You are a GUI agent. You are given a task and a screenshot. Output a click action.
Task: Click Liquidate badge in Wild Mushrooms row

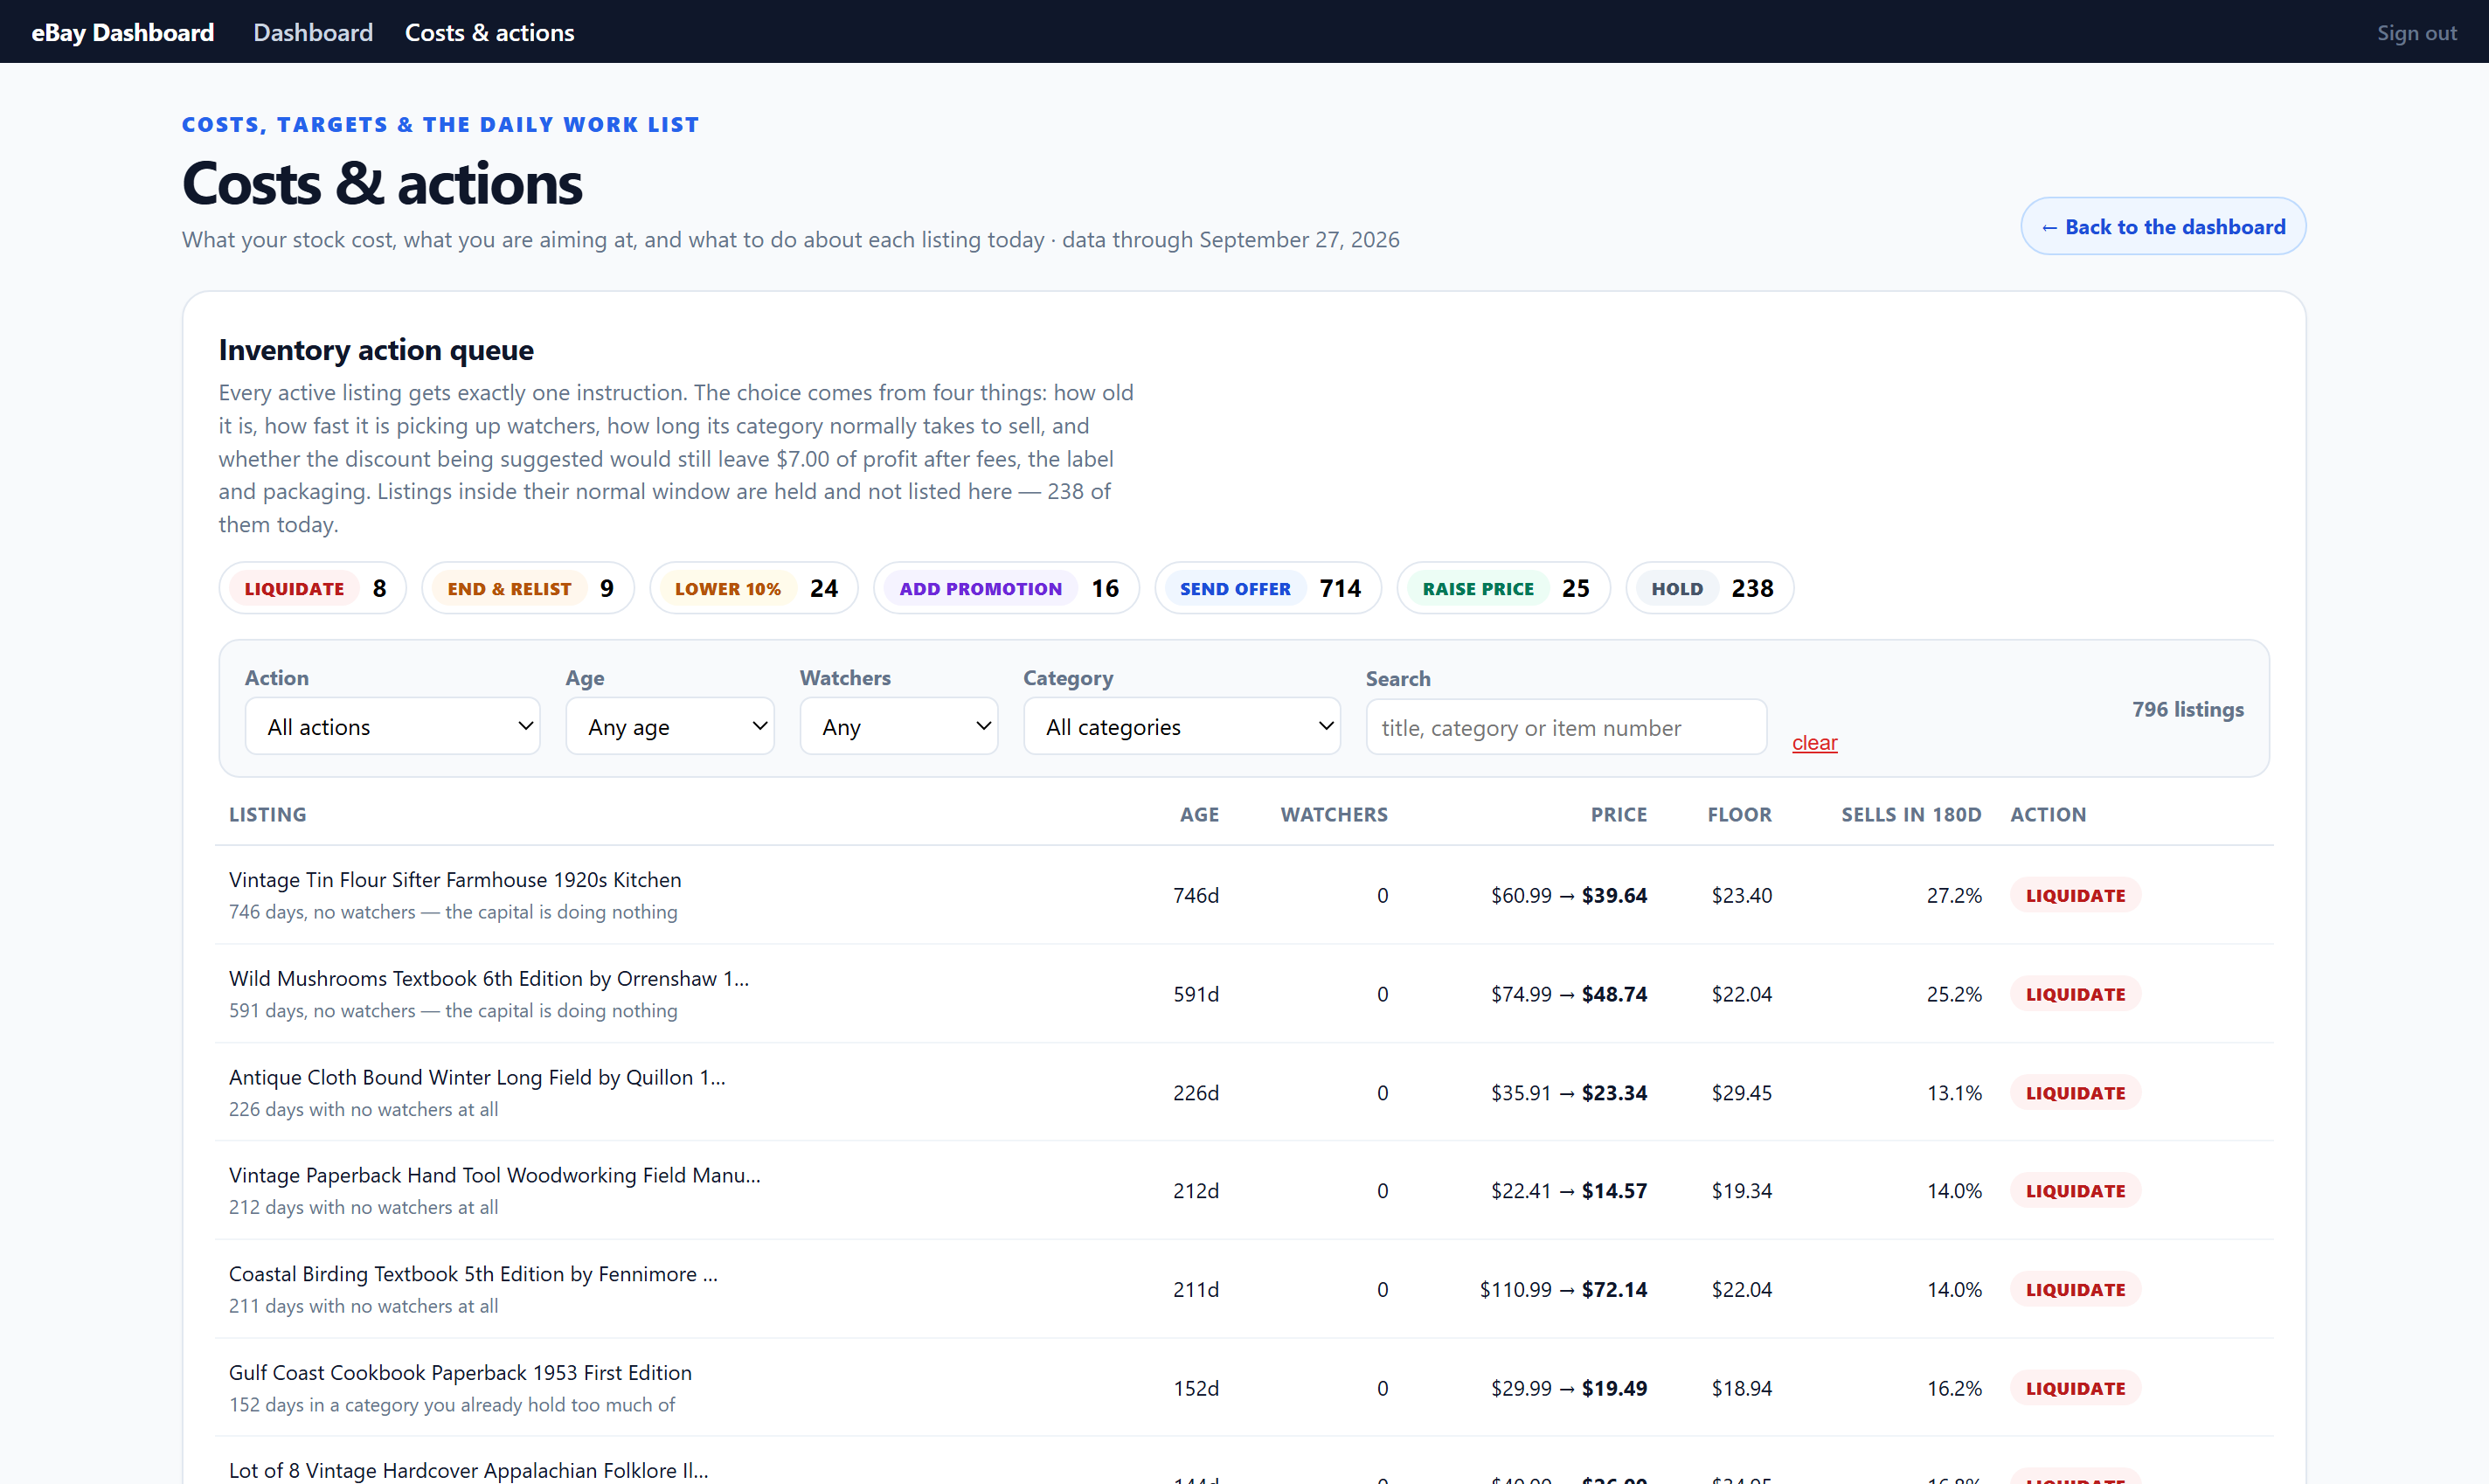pyautogui.click(x=2075, y=994)
